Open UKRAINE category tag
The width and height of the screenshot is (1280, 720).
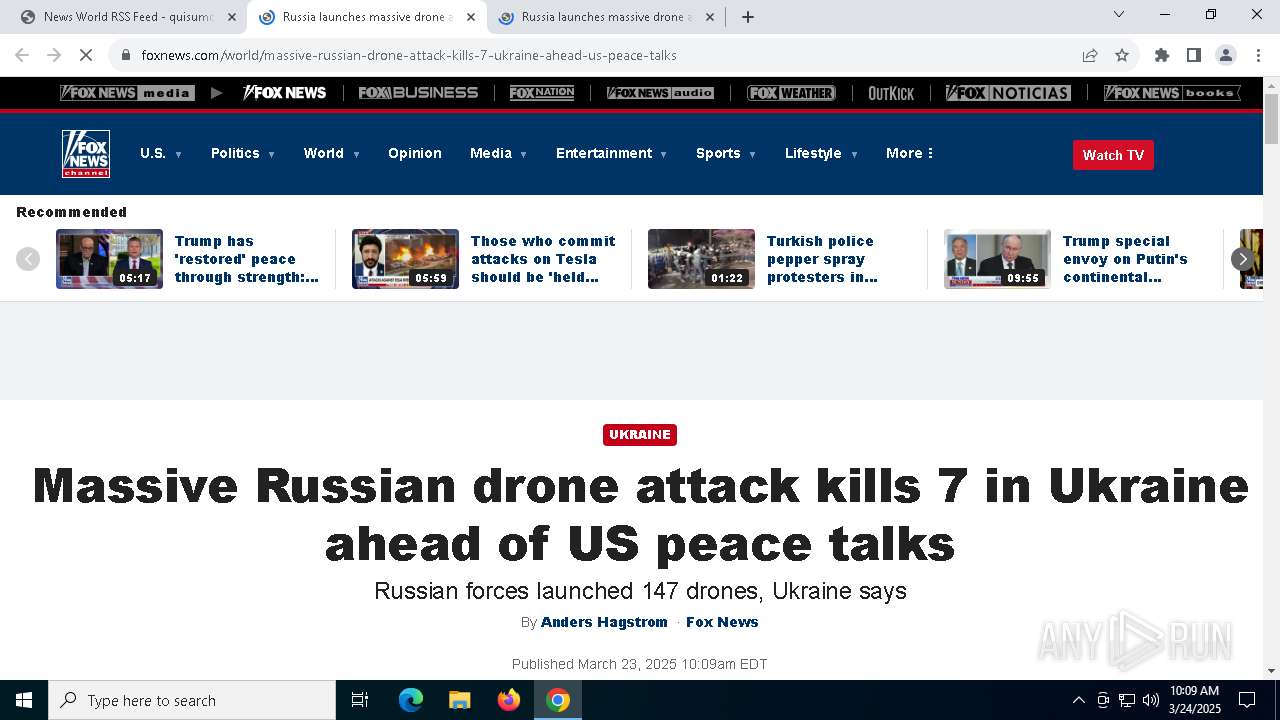coord(640,435)
